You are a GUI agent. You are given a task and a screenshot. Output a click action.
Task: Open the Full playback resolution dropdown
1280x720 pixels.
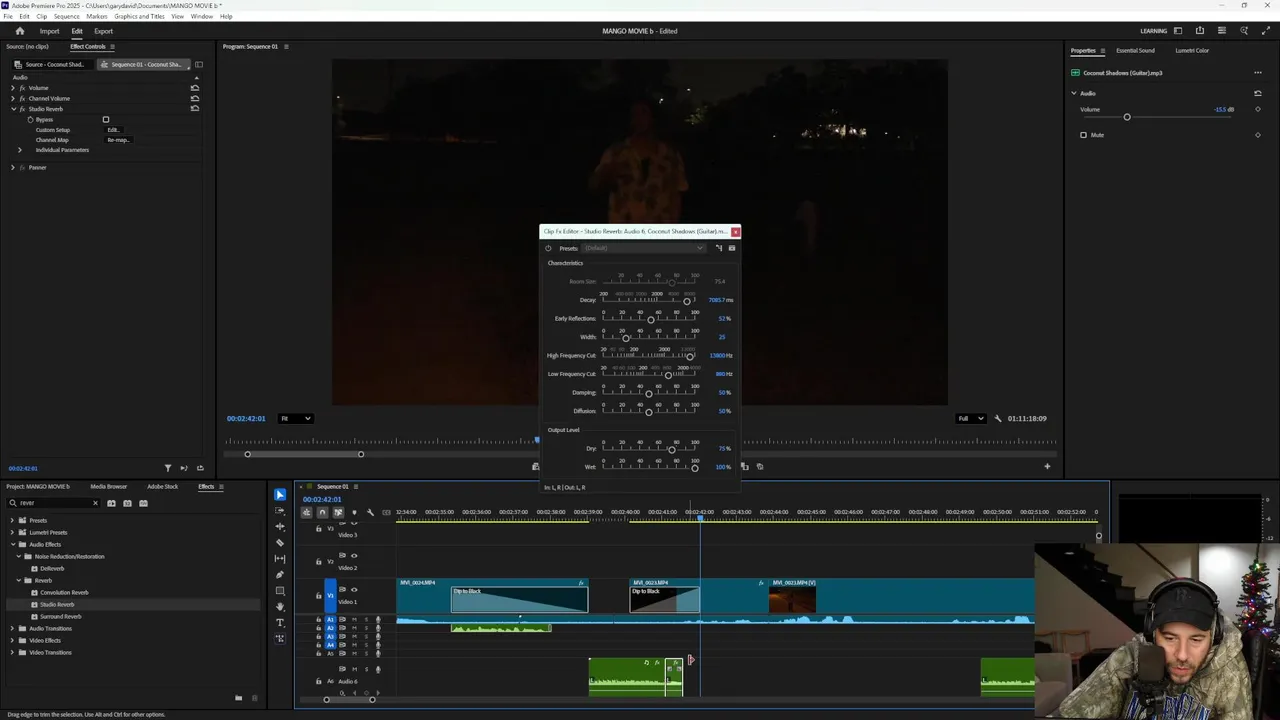[970, 418]
